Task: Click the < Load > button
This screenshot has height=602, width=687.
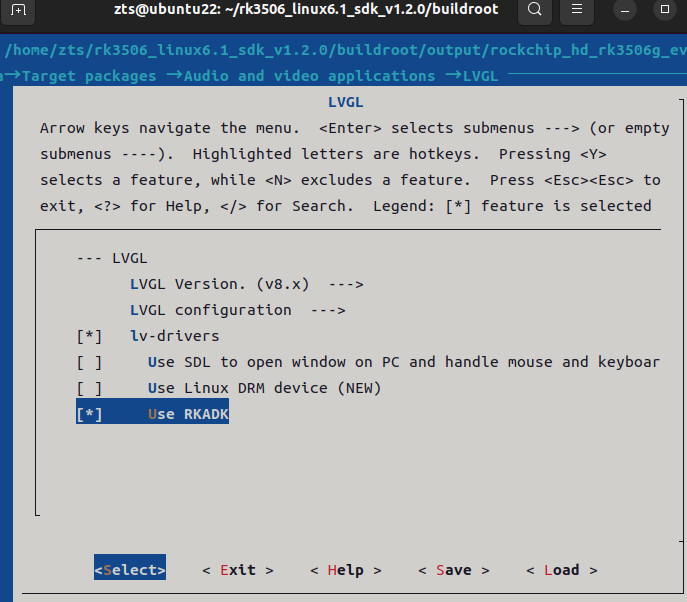Action: pos(562,570)
